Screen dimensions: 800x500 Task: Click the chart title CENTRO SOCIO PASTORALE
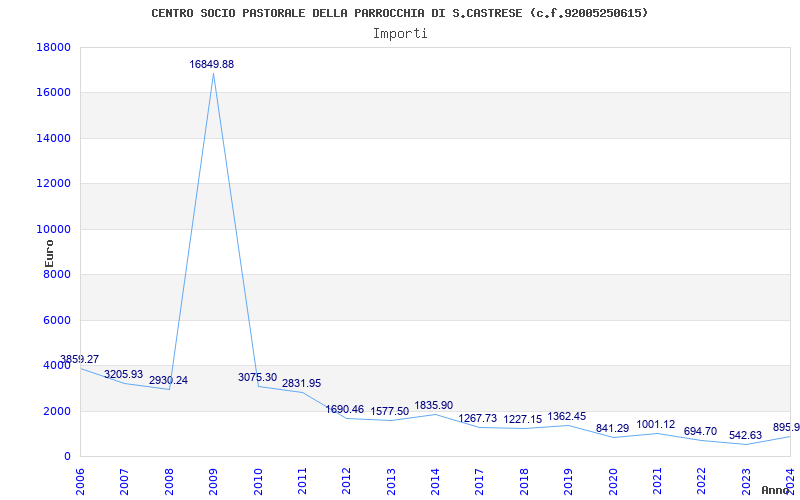(x=399, y=13)
